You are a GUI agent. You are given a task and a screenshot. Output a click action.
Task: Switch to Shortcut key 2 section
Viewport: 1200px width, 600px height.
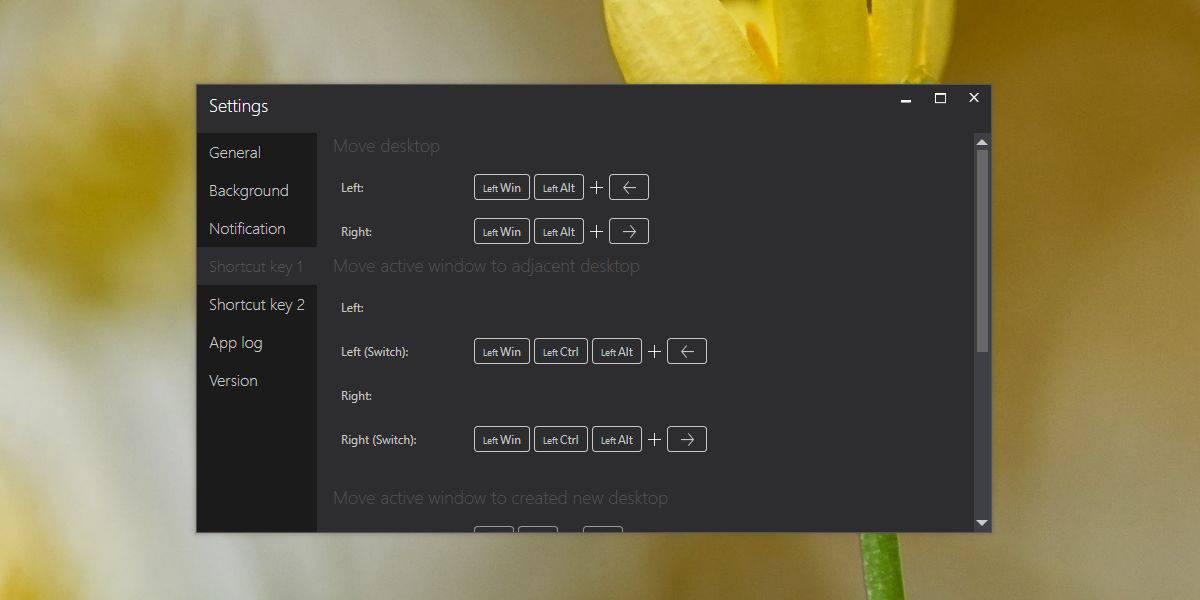(256, 304)
